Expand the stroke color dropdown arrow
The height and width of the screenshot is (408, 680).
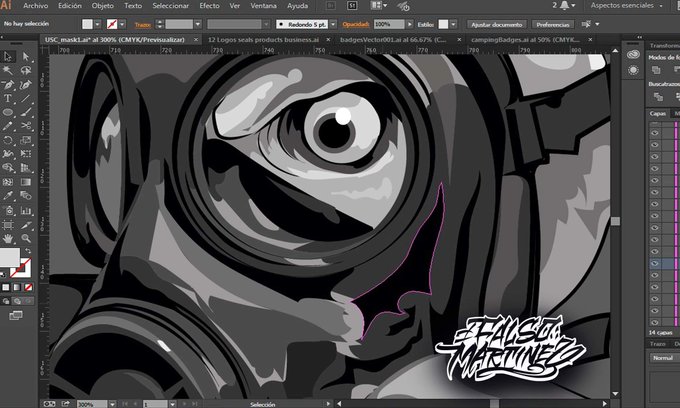point(122,24)
